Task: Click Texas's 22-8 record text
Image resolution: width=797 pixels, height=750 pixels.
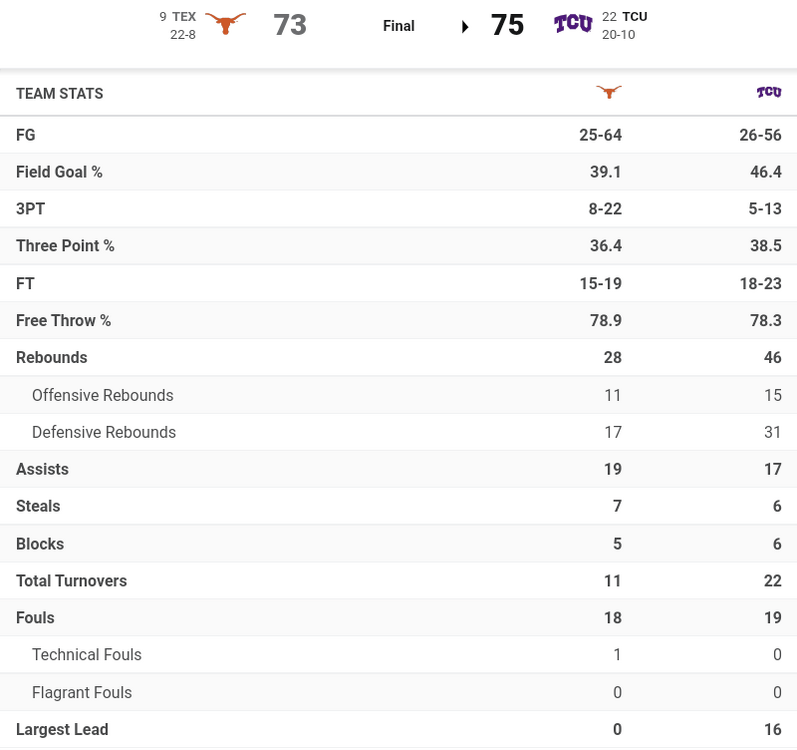Action: [x=183, y=34]
